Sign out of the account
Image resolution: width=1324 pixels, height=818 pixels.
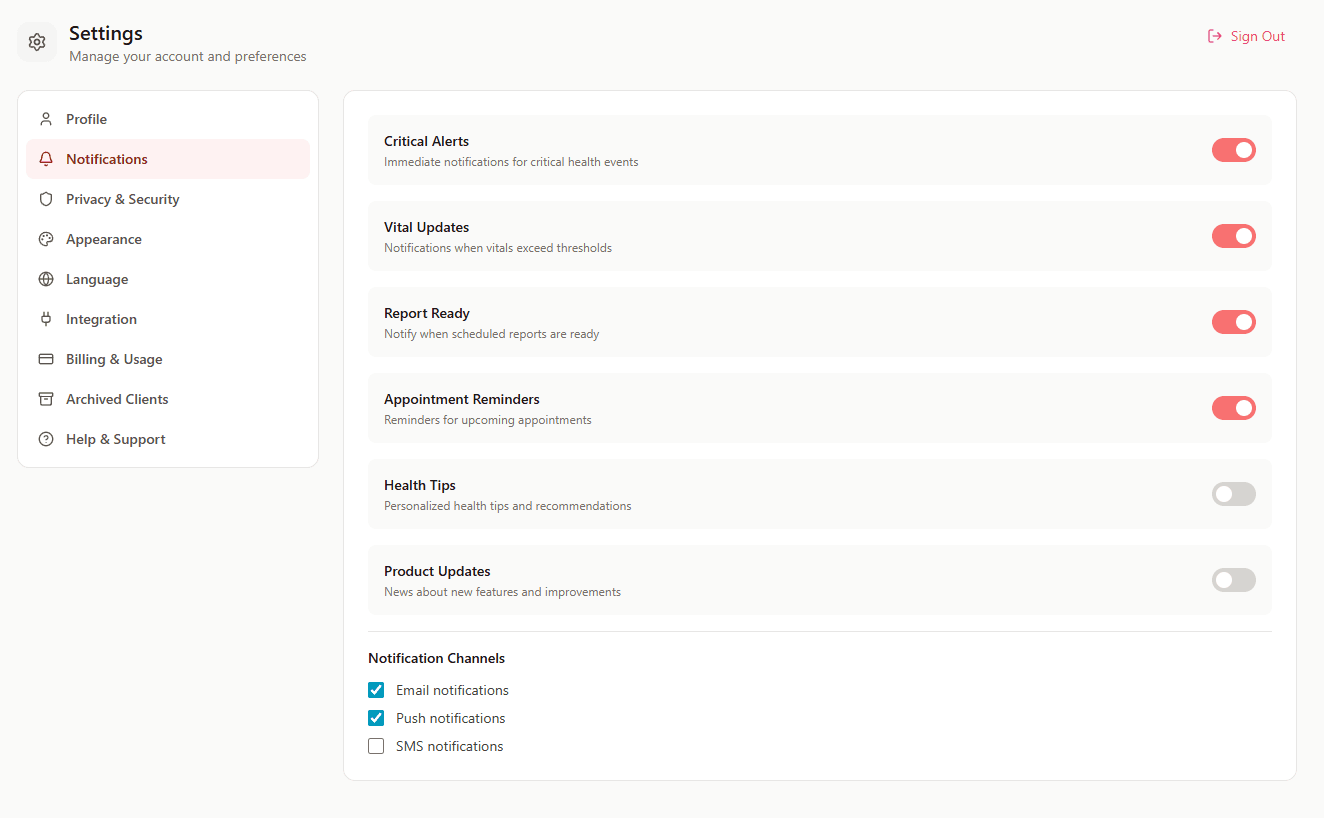tap(1246, 36)
